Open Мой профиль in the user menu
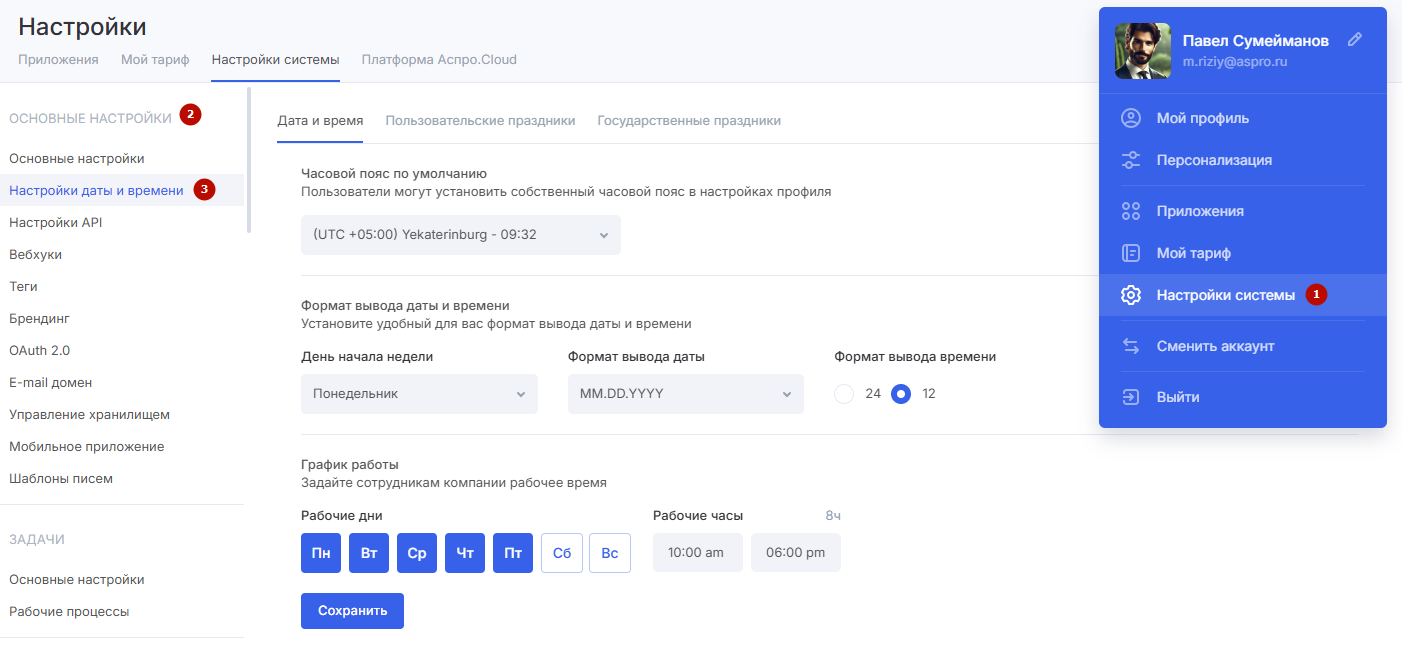This screenshot has height=648, width=1402. click(1243, 118)
